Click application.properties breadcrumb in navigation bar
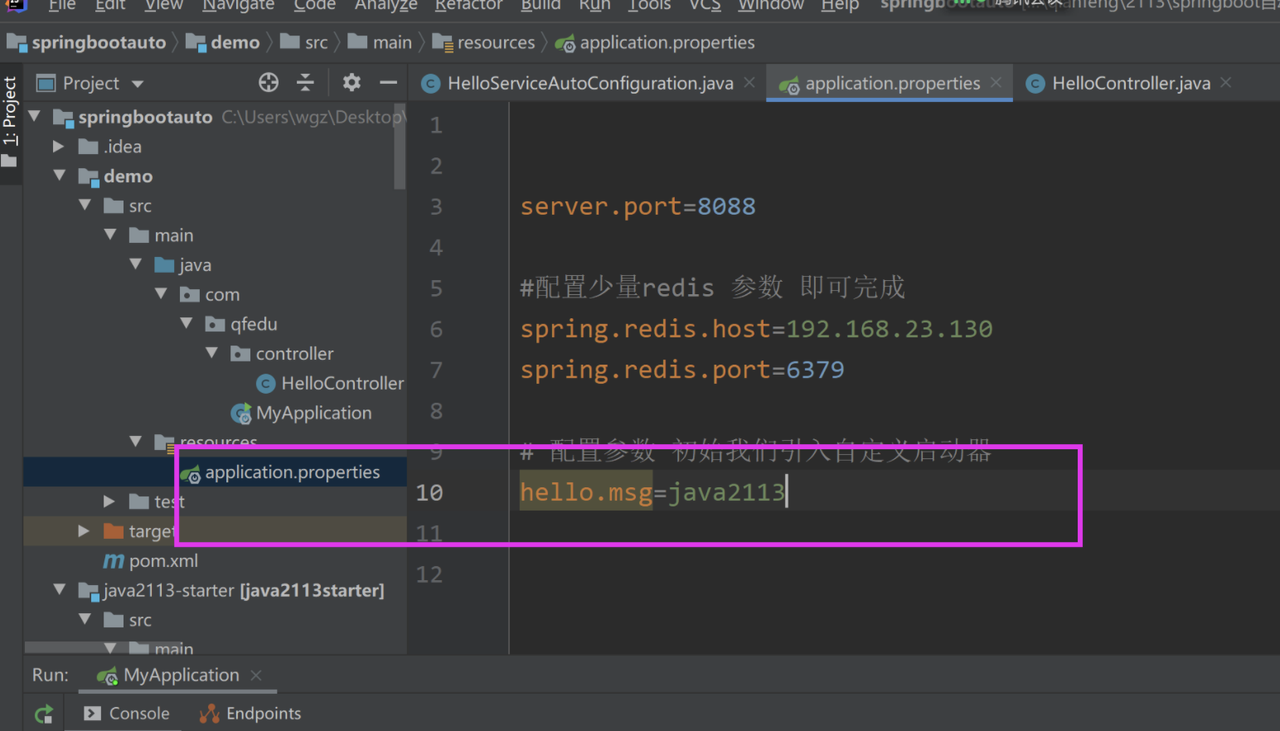1280x731 pixels. (655, 43)
